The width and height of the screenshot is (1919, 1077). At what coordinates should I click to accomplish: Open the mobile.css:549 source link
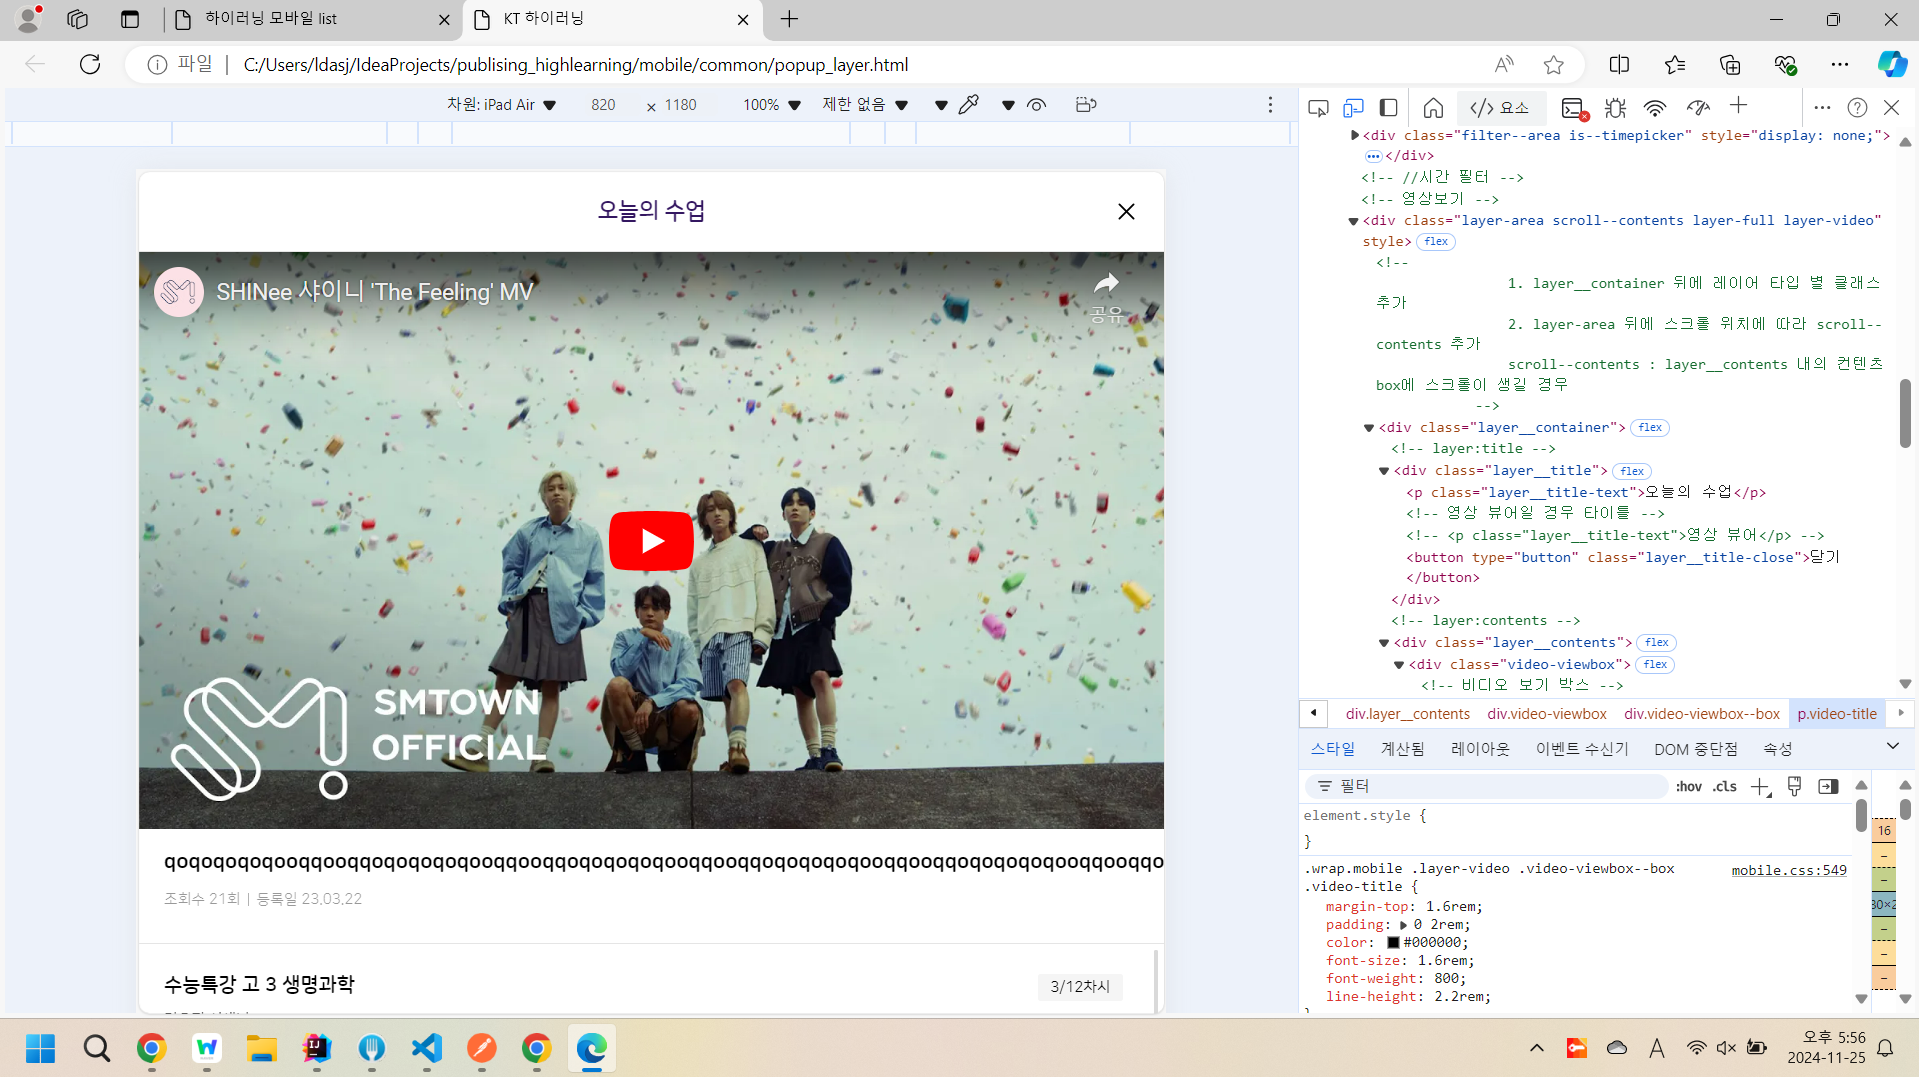coord(1788,870)
